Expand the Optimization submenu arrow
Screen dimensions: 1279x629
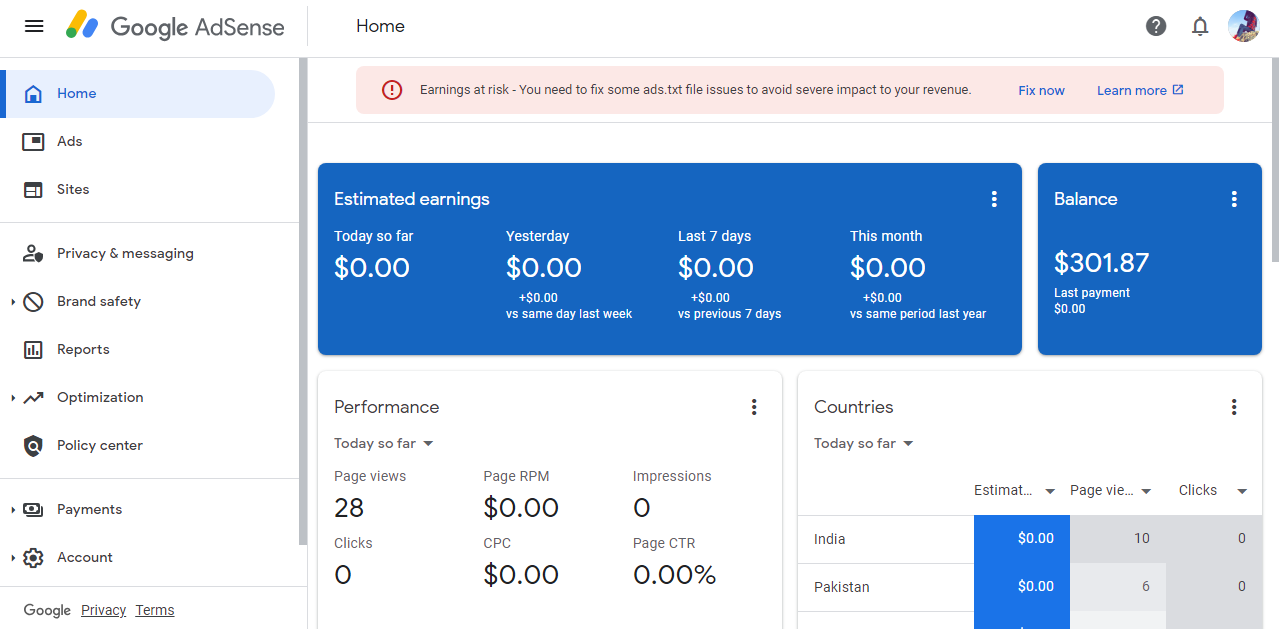pyautogui.click(x=13, y=397)
